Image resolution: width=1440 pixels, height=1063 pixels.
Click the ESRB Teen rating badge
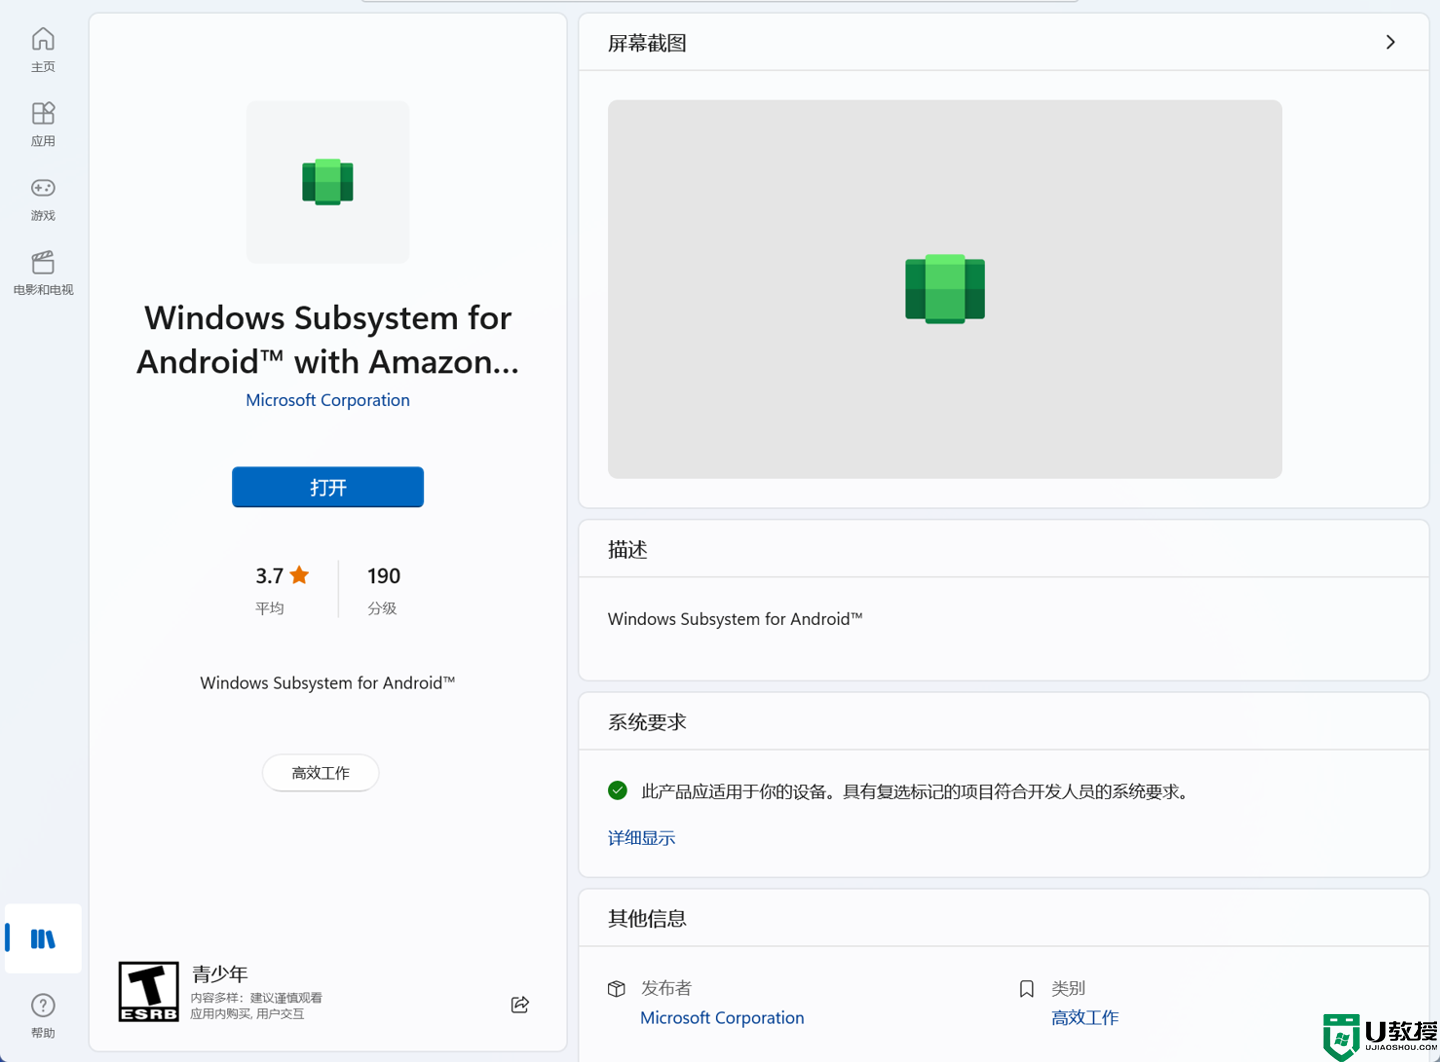[x=149, y=992]
